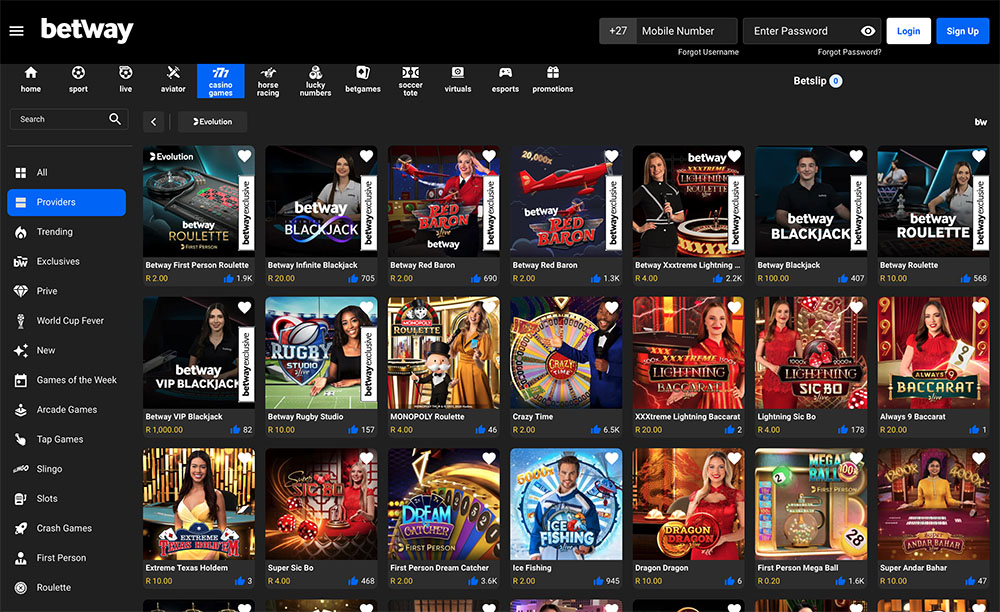Open the hamburger menu icon

[17, 31]
